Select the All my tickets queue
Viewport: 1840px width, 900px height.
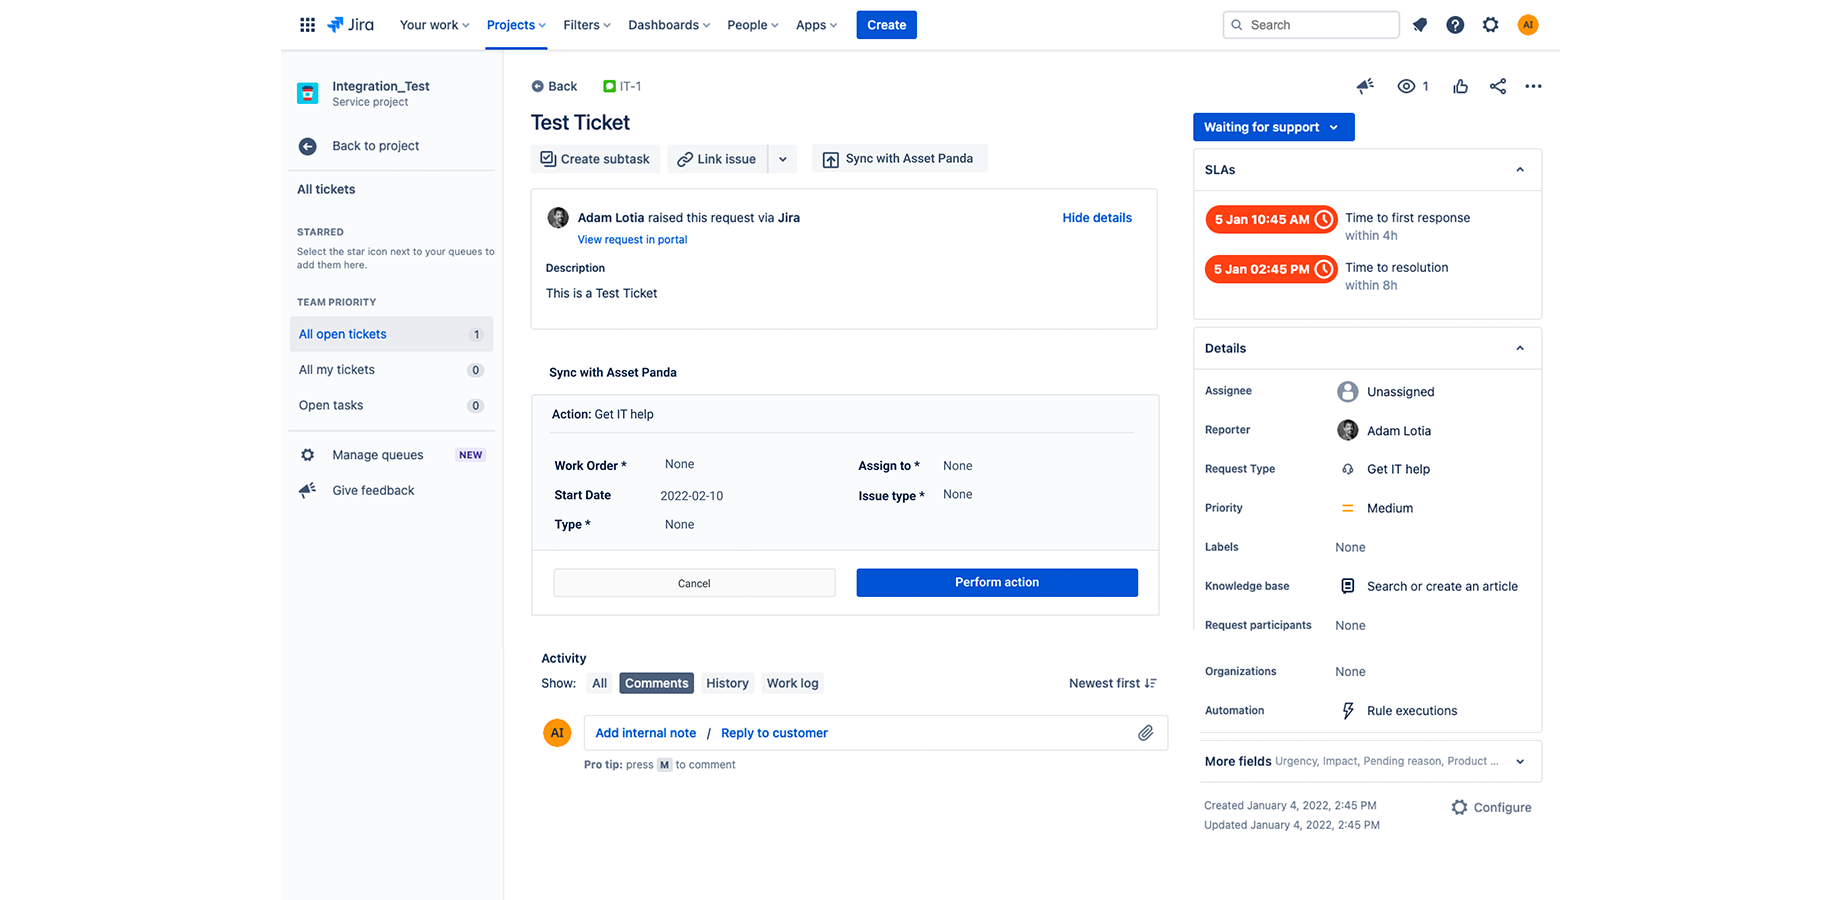click(391, 370)
